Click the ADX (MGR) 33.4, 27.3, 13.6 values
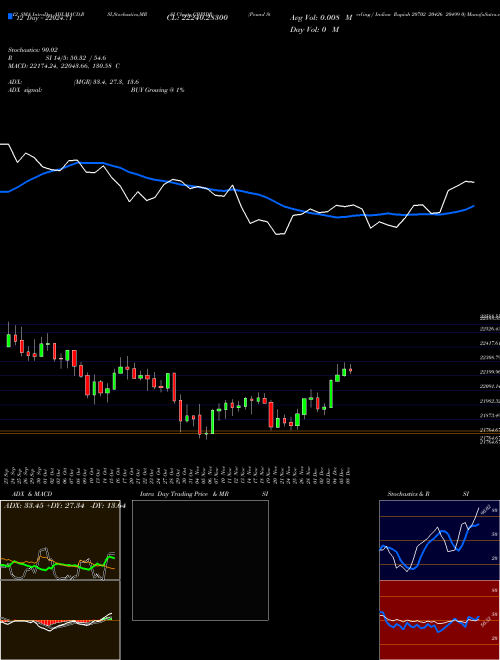Viewport: 500px width, 660px height. coord(106,82)
